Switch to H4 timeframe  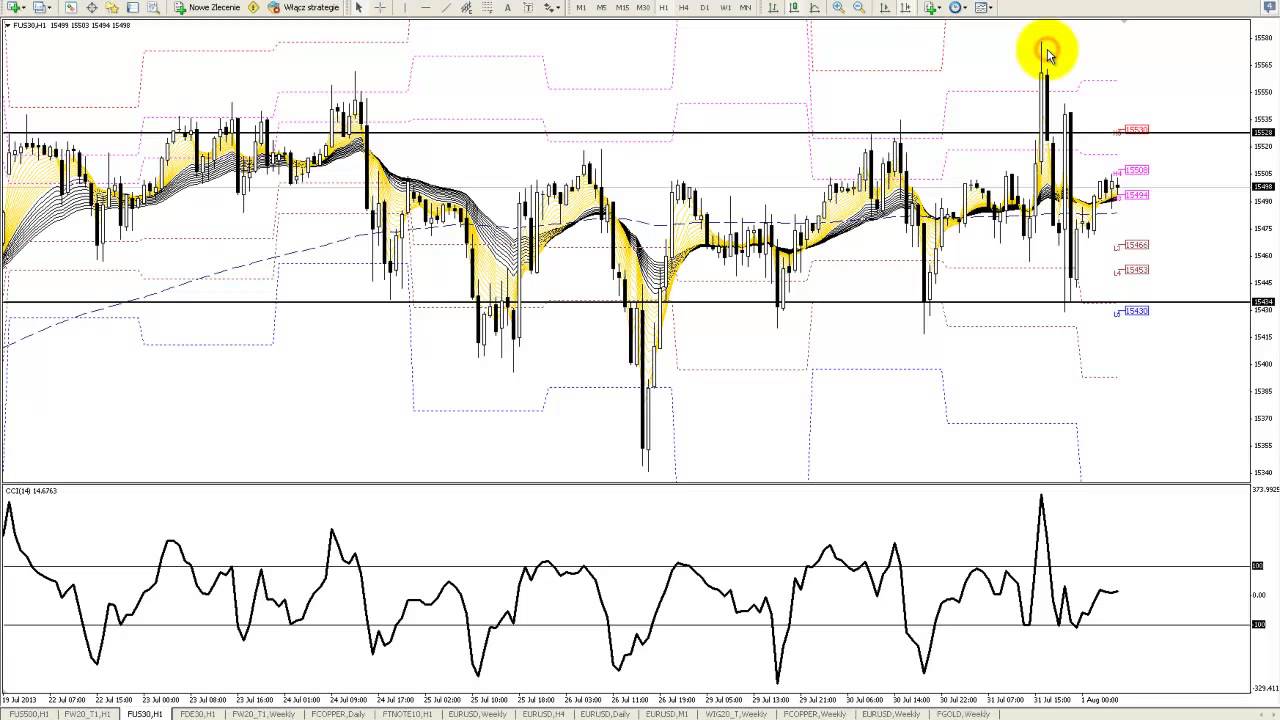[684, 7]
